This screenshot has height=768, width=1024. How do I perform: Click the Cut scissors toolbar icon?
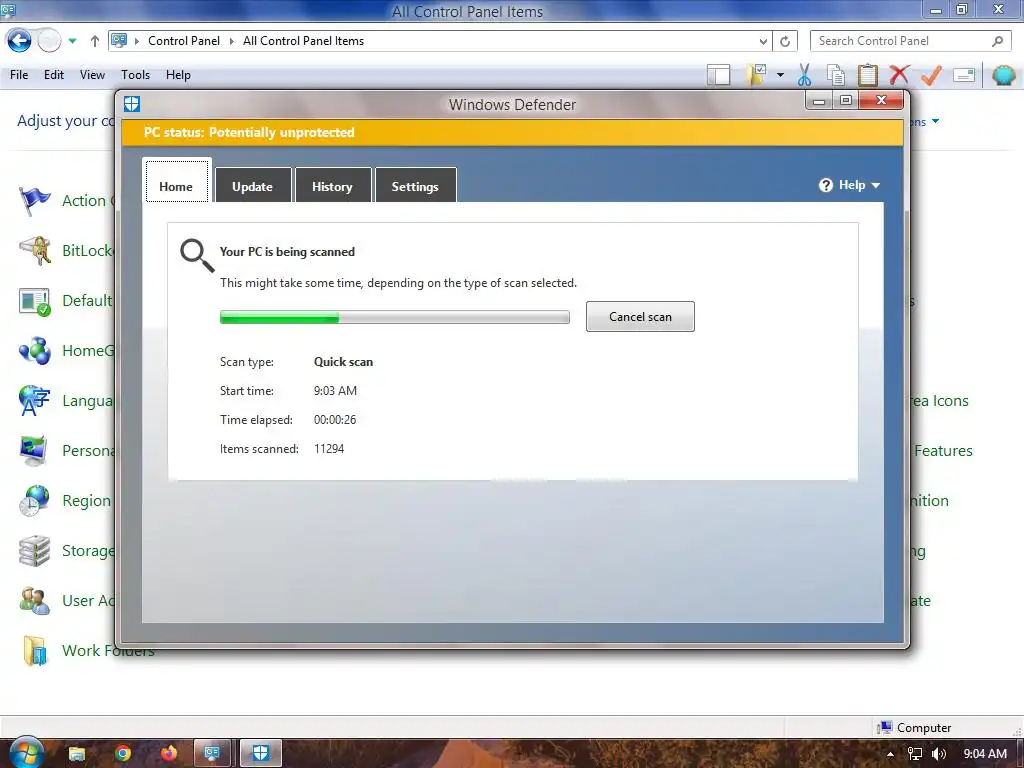click(804, 75)
